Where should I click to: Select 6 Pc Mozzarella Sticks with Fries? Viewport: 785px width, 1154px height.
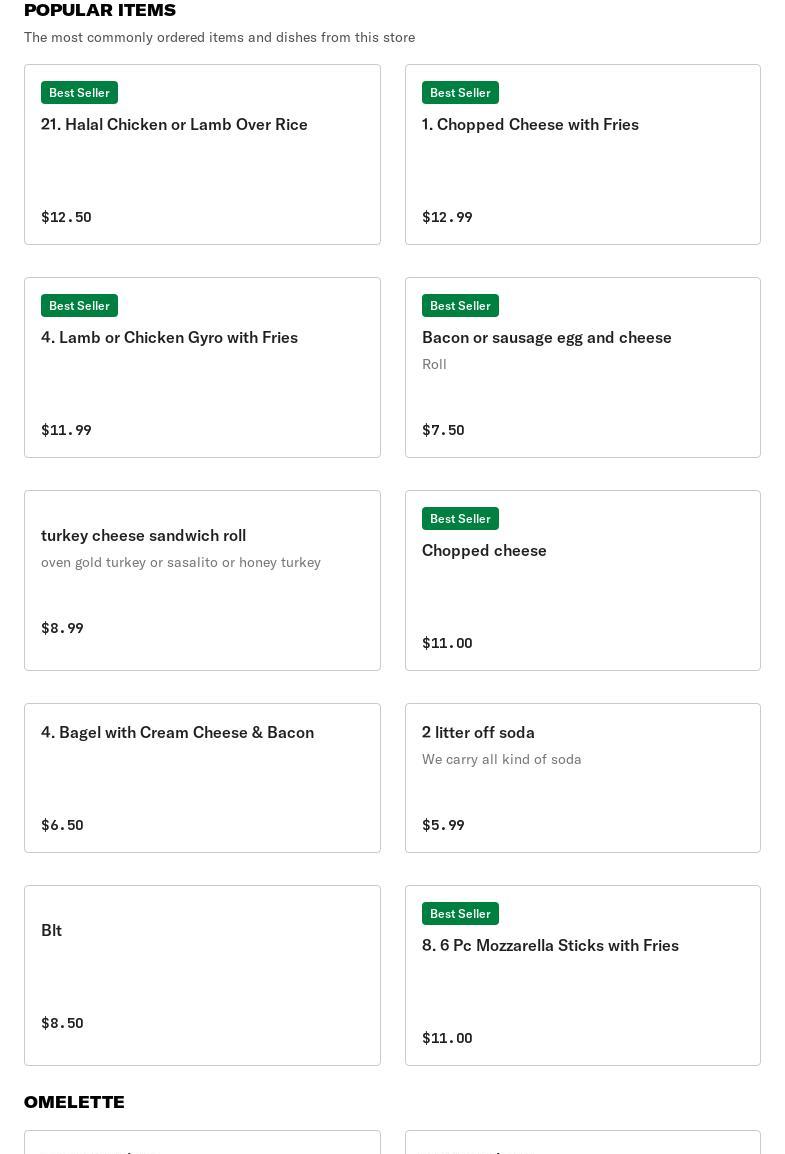click(583, 975)
